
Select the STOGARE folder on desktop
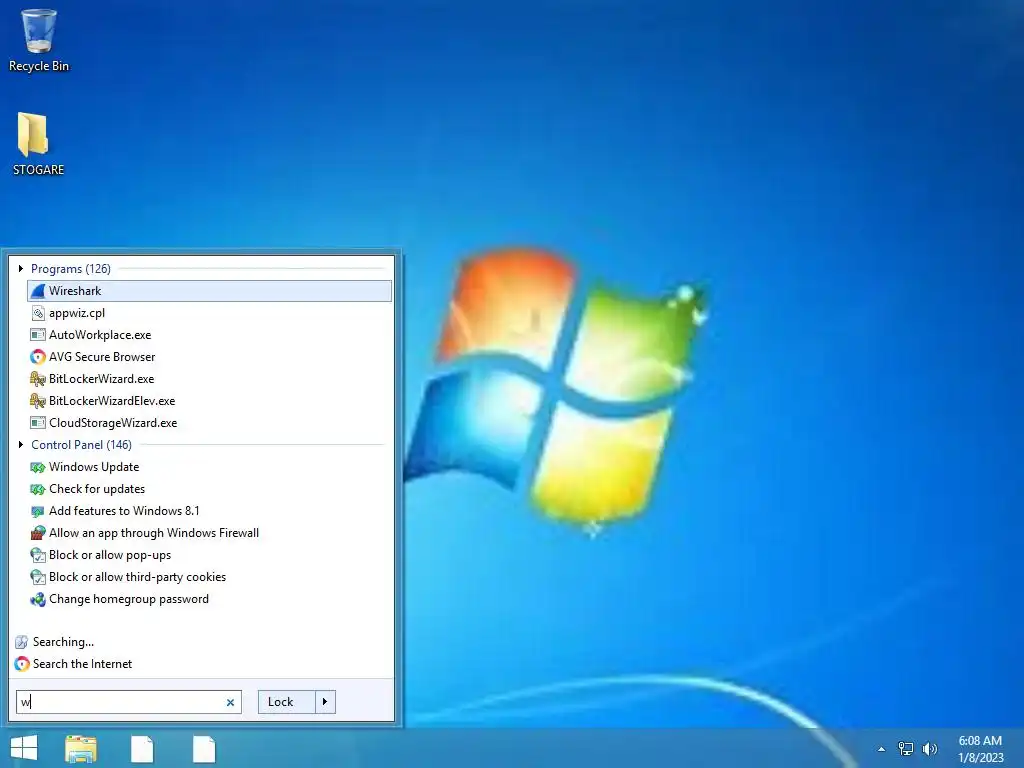tap(39, 144)
